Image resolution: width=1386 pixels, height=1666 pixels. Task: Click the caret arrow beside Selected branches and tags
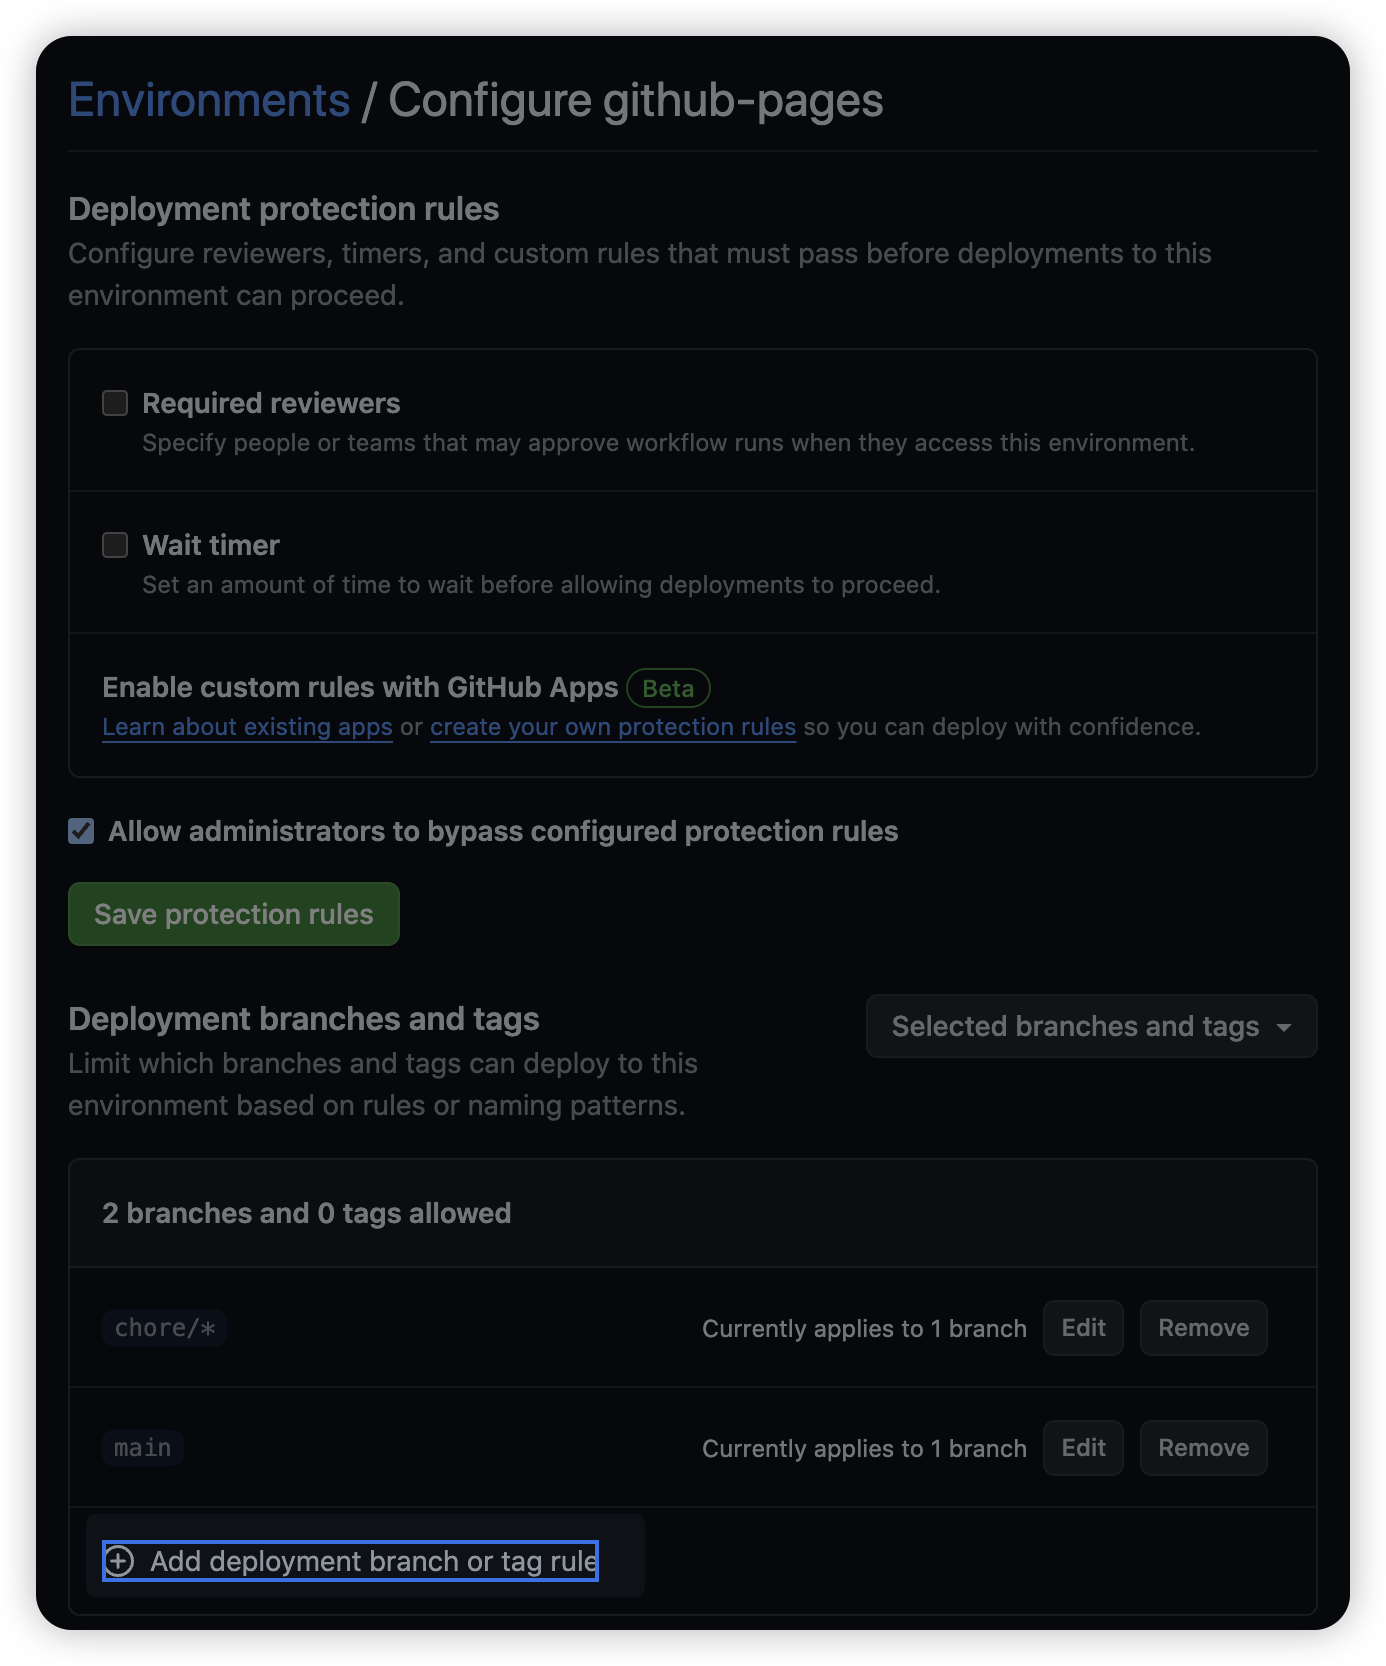(x=1284, y=1027)
